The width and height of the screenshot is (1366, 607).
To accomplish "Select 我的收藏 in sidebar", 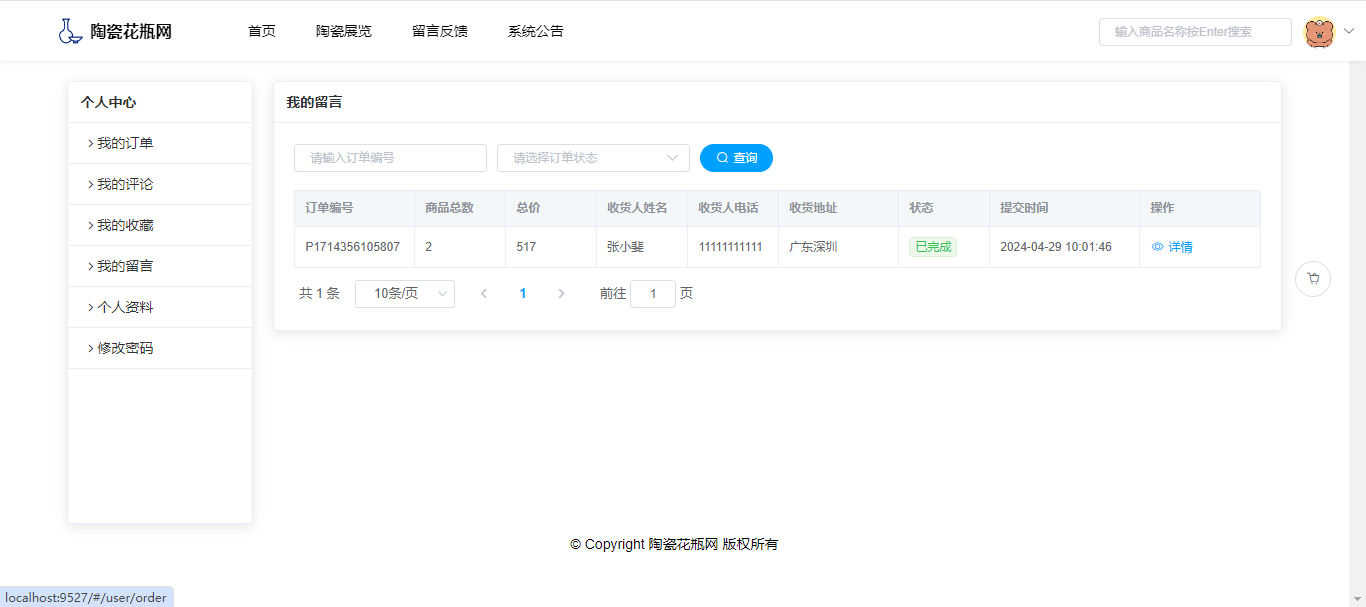I will point(125,225).
